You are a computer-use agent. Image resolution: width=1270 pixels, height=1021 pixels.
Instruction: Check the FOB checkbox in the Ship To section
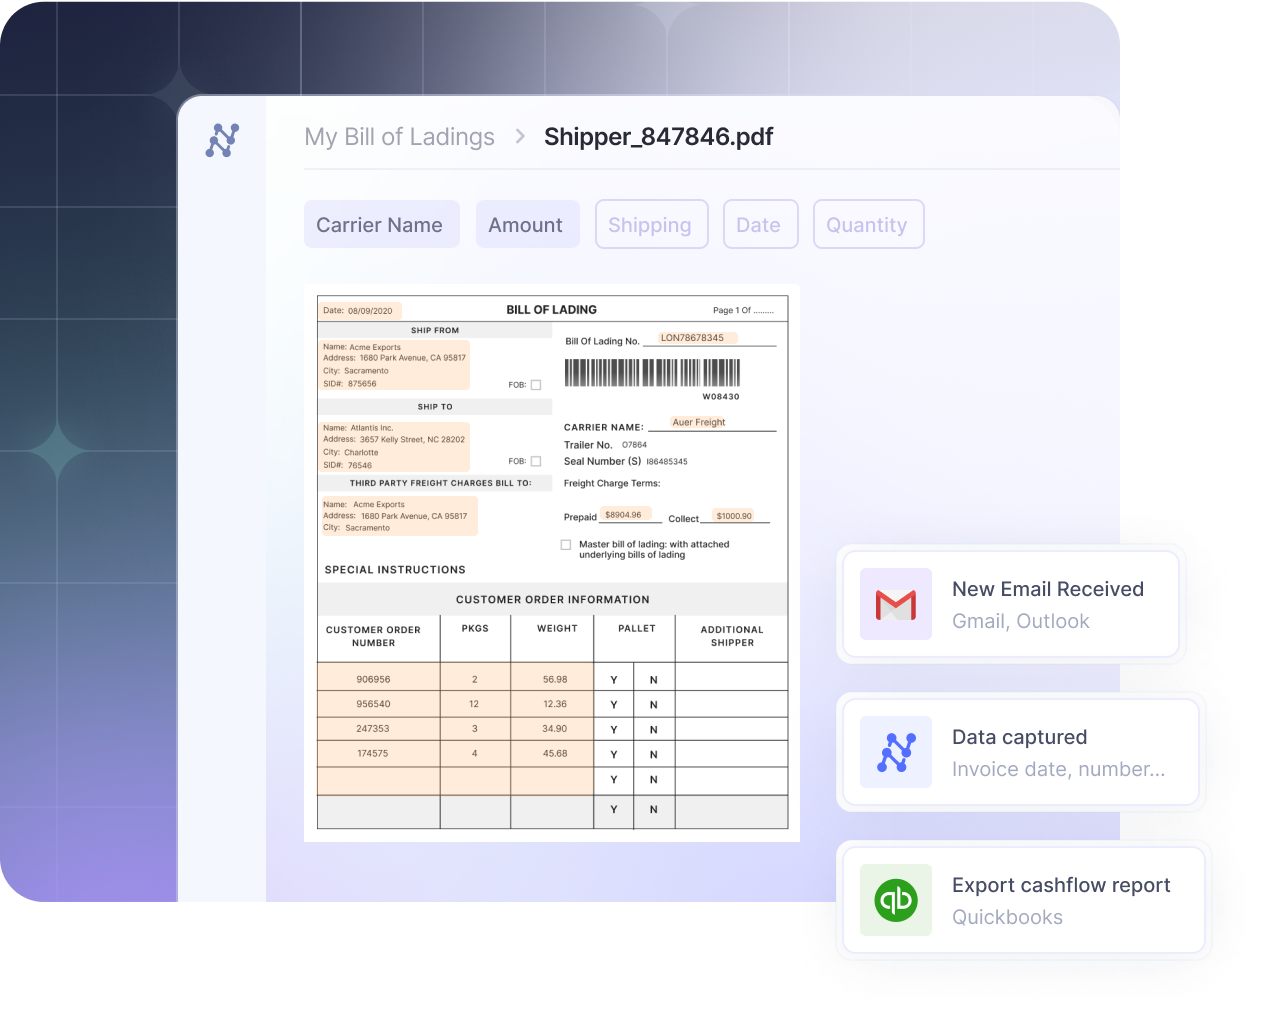tap(536, 461)
